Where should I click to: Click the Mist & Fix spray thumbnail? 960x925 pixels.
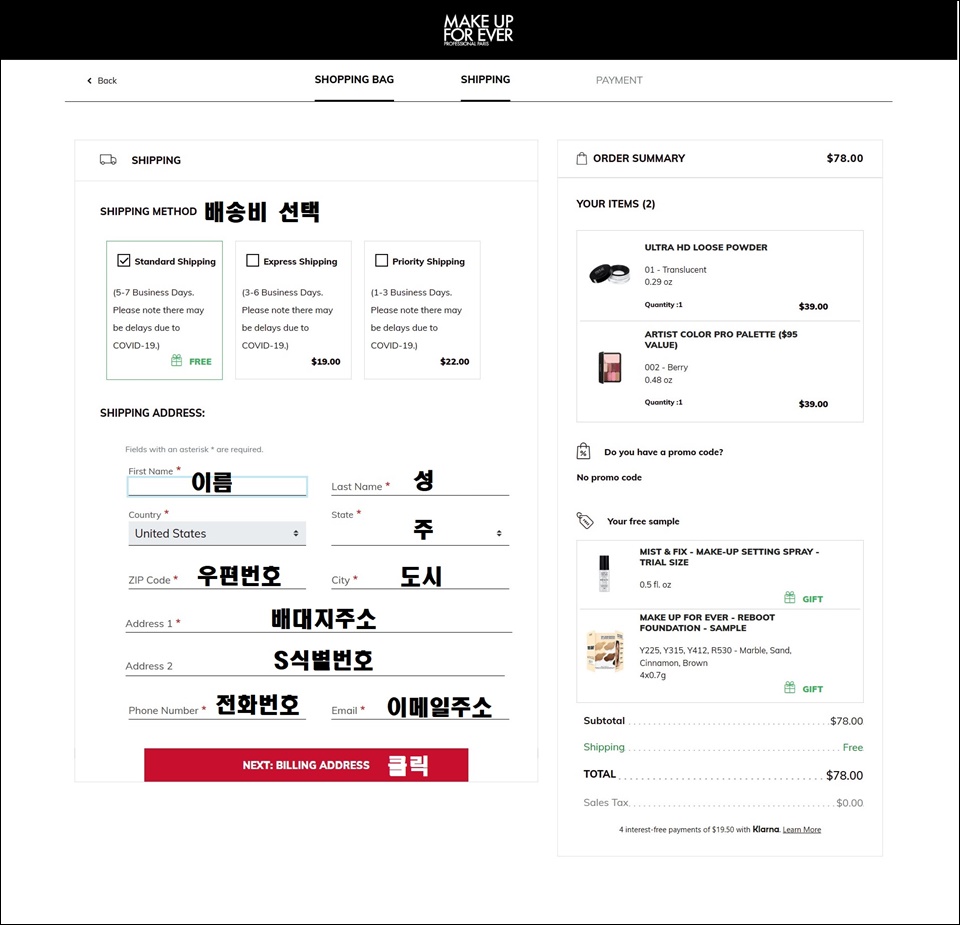pos(604,573)
